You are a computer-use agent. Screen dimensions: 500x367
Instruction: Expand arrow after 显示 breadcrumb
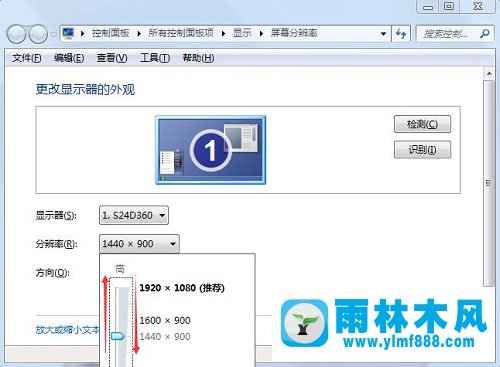pyautogui.click(x=261, y=34)
